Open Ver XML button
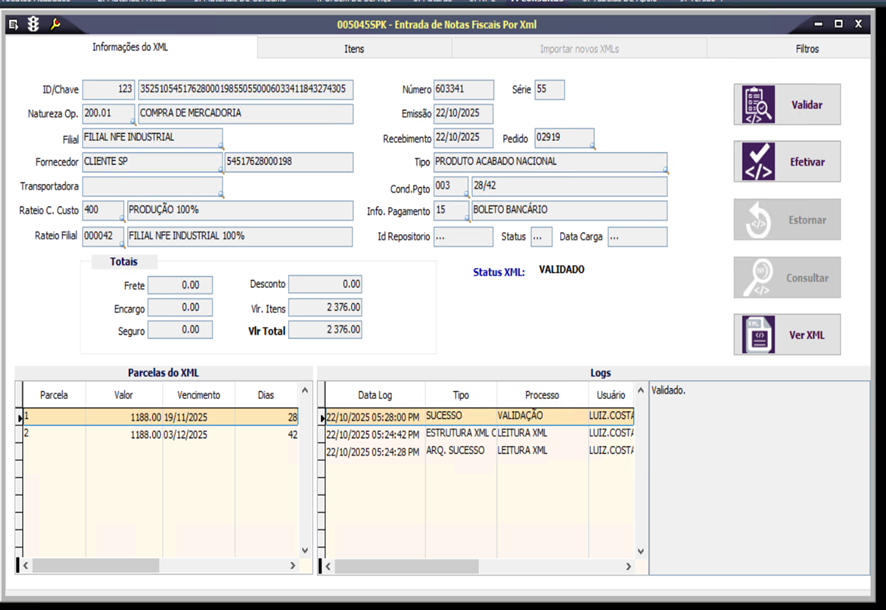The height and width of the screenshot is (610, 886). click(x=787, y=334)
